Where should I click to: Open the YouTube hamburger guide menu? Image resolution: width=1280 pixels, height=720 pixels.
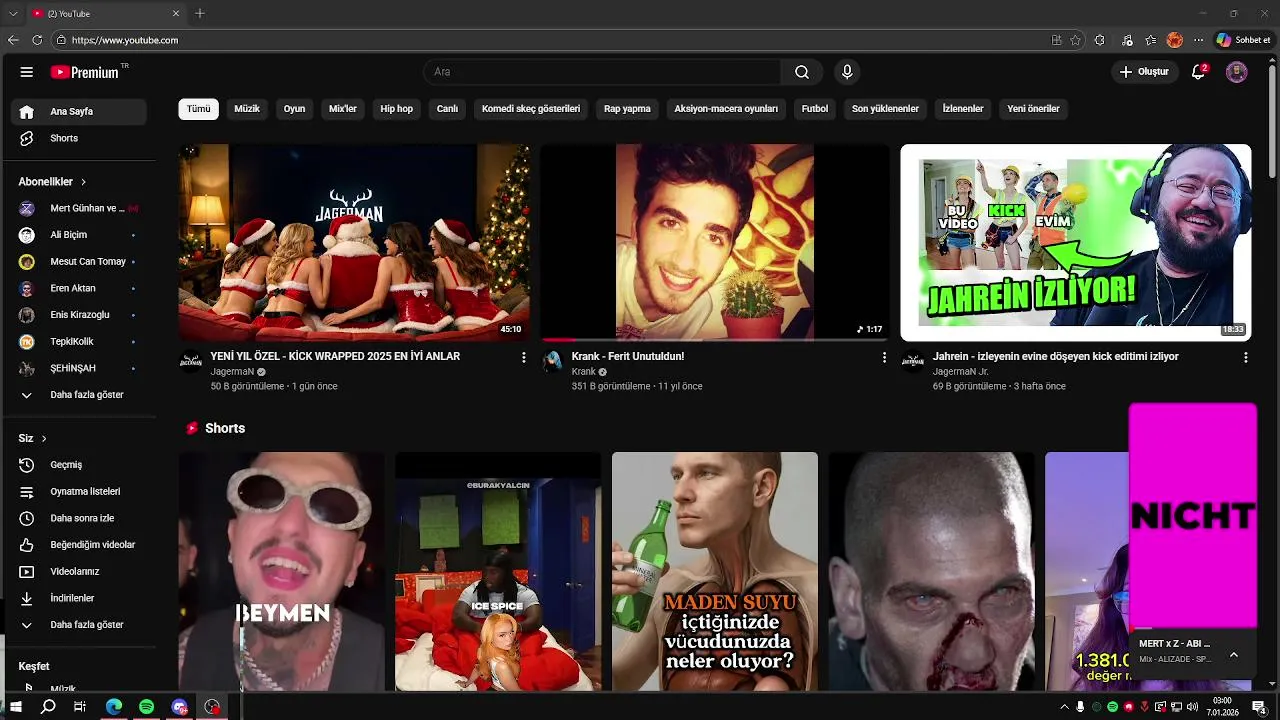(x=27, y=72)
